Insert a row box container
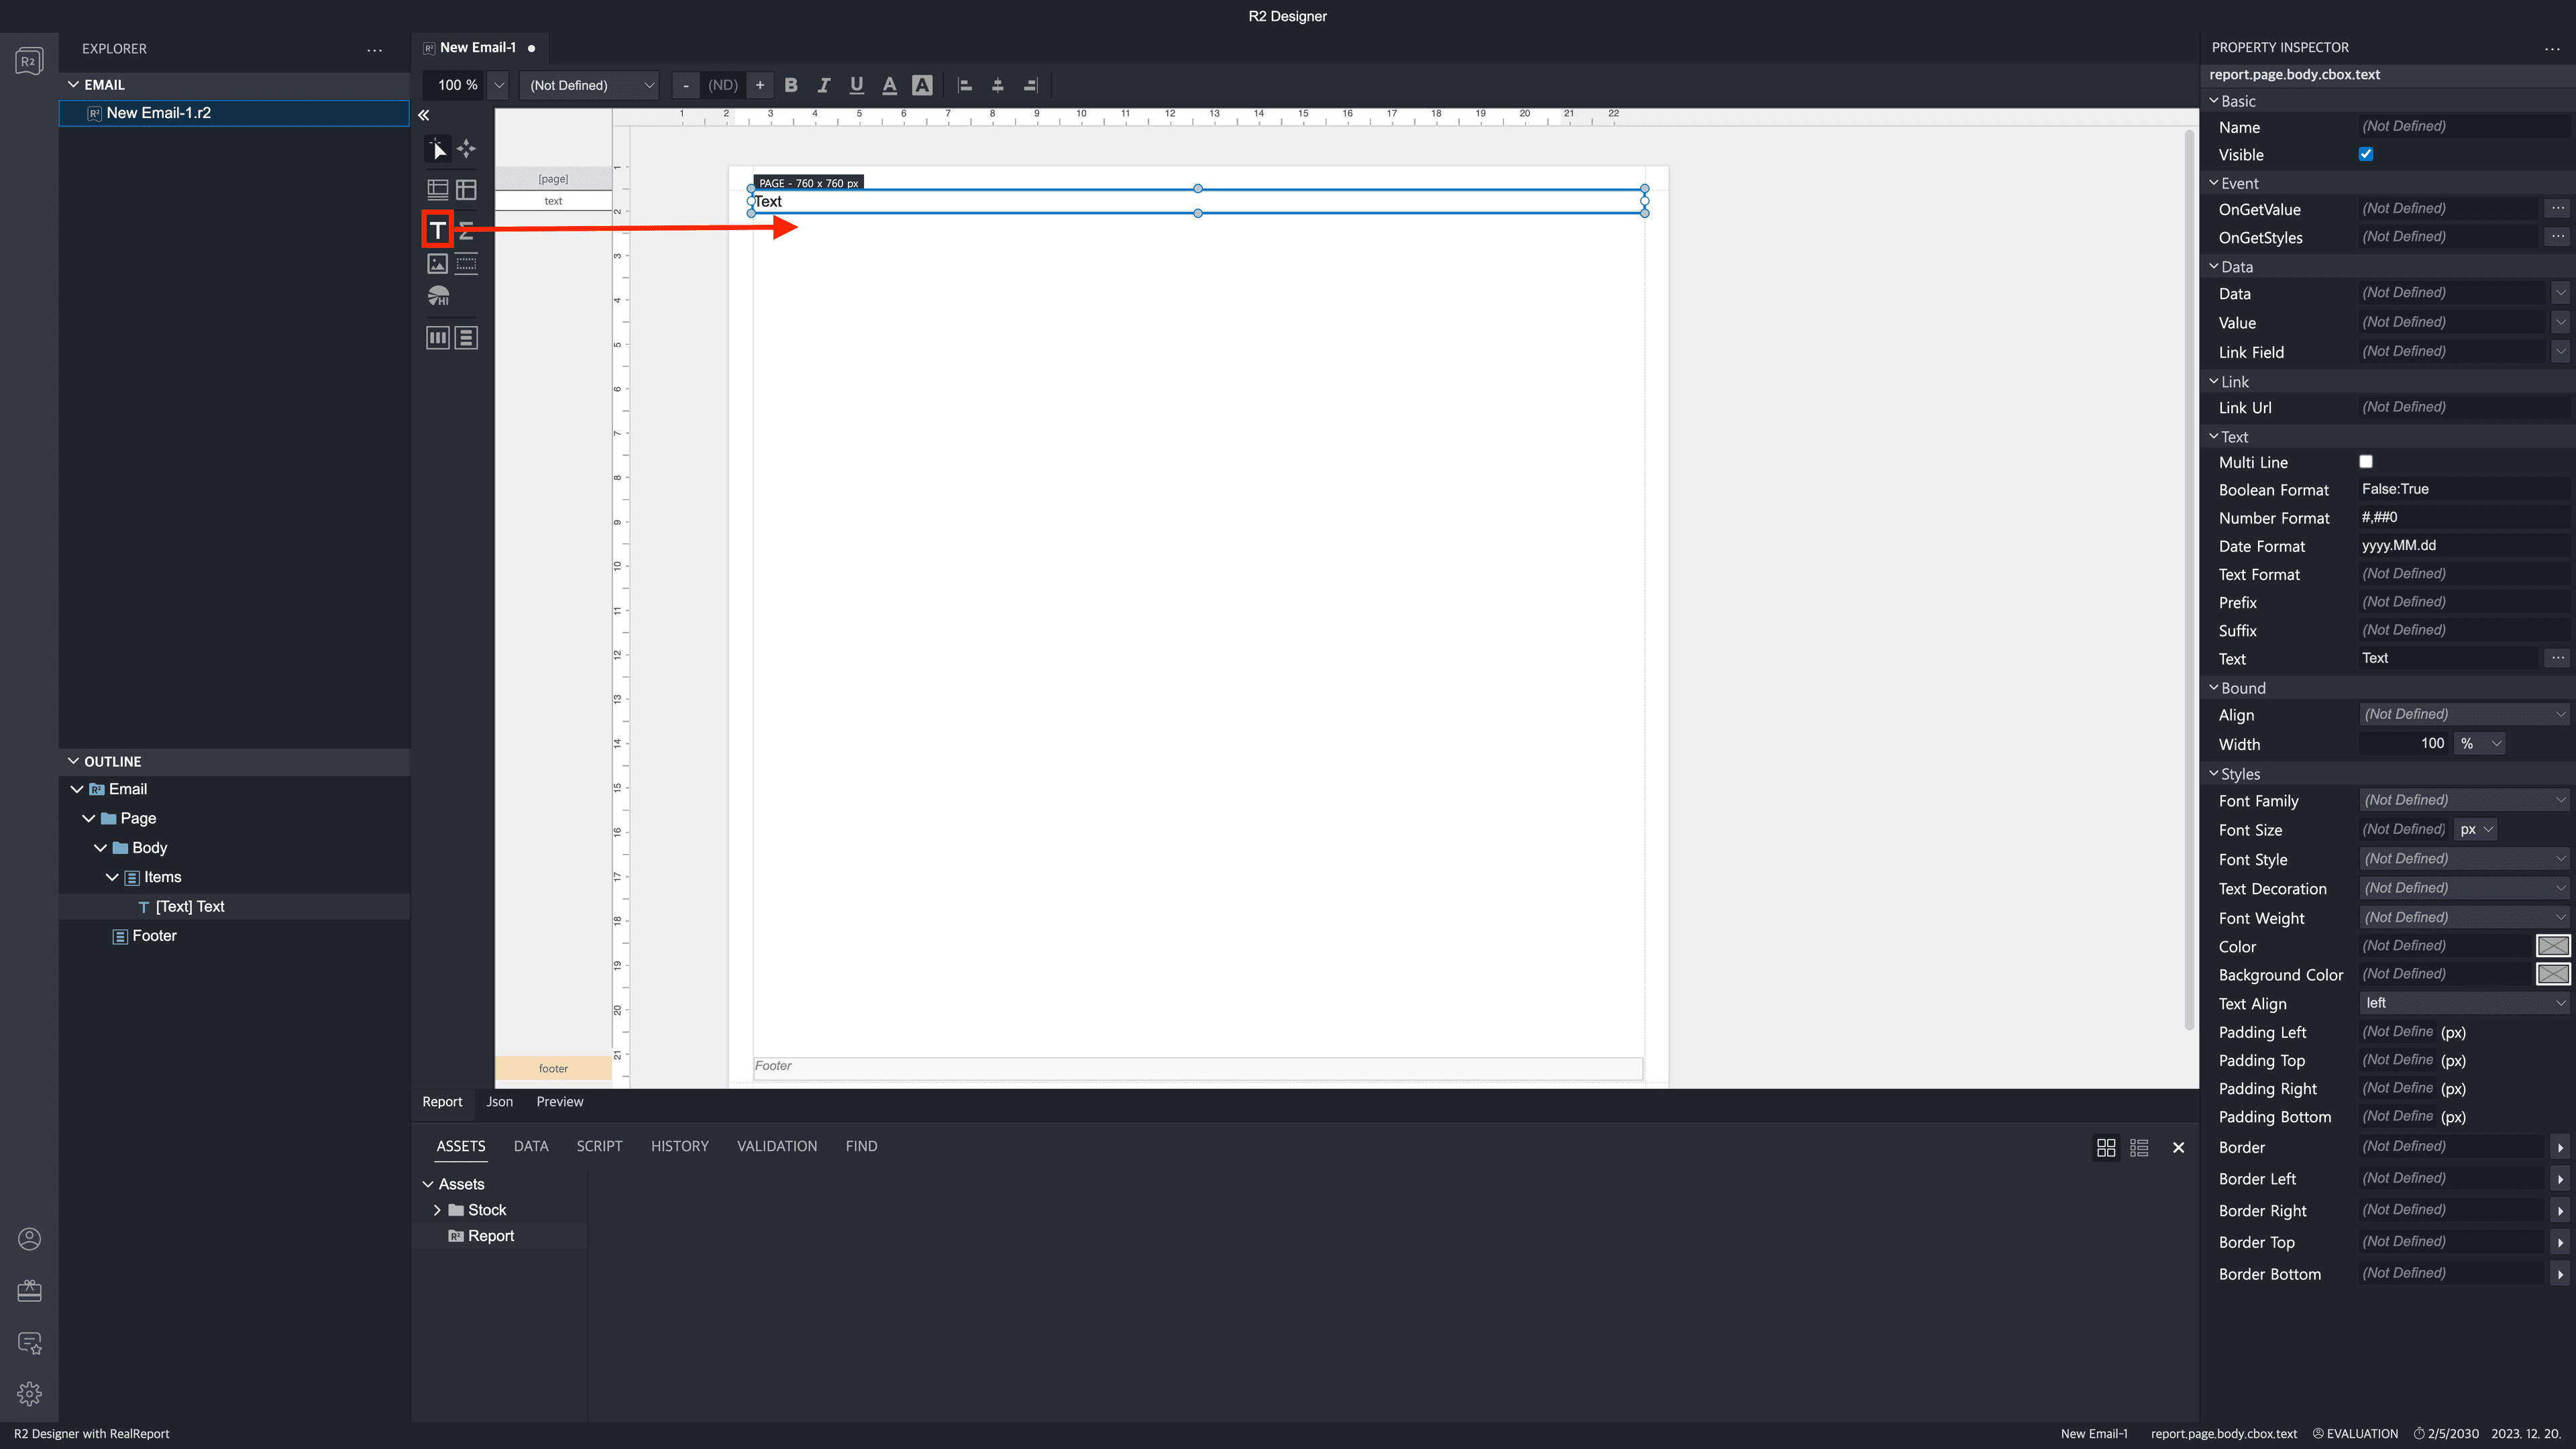2576x1449 pixels. click(x=466, y=338)
